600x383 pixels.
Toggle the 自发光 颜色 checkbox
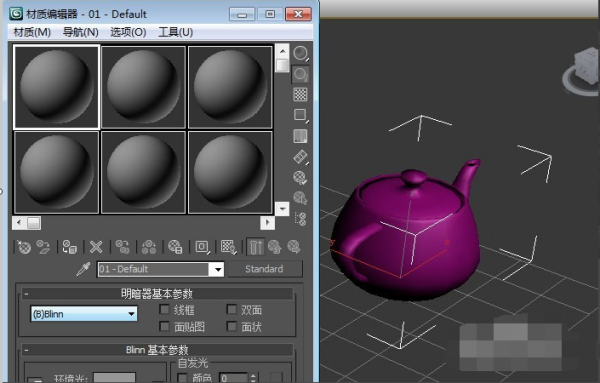click(x=183, y=378)
